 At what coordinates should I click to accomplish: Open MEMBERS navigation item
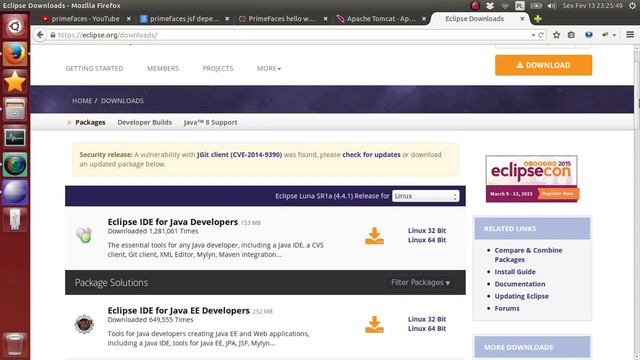(163, 68)
